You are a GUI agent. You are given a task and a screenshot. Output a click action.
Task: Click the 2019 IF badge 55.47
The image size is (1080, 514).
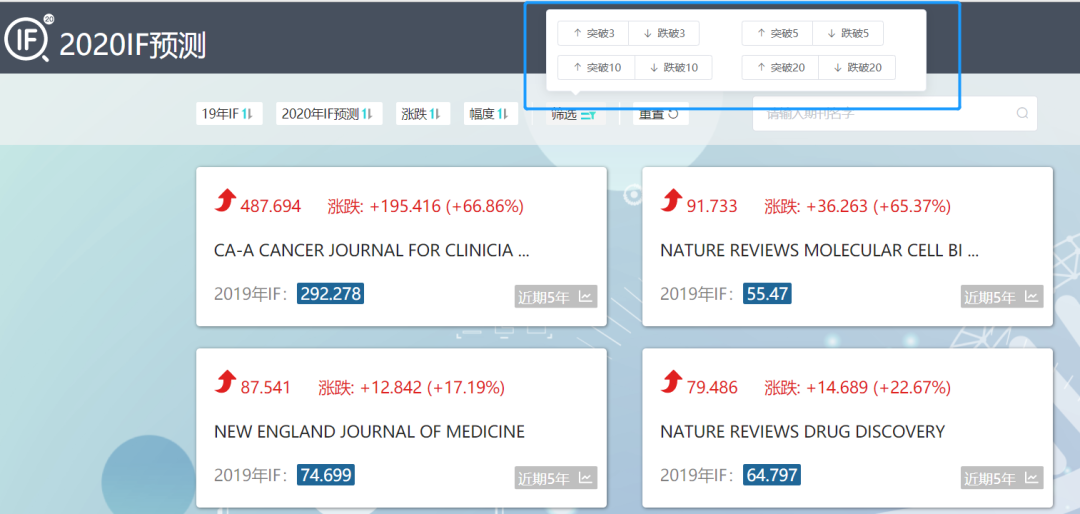pyautogui.click(x=767, y=294)
